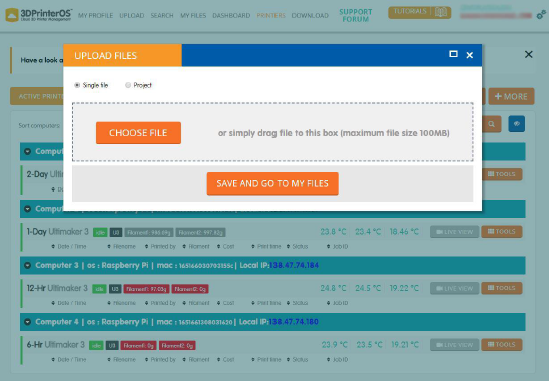
Task: Click Filament2 badge of 1-Day Ultimaker 3
Action: [200, 233]
